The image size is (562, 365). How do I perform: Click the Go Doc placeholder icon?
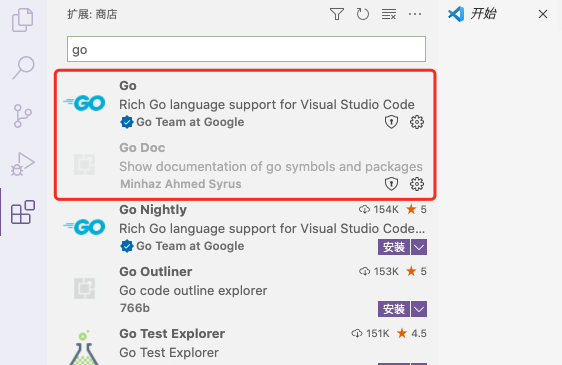(84, 164)
